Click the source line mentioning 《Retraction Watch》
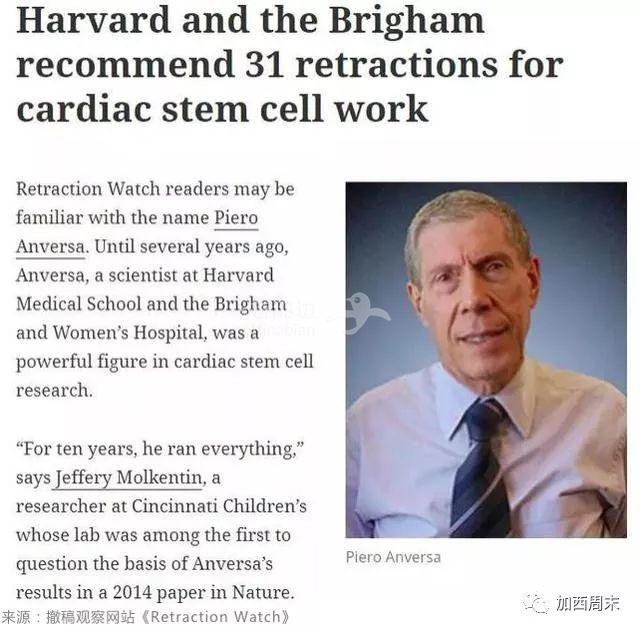The width and height of the screenshot is (640, 632). coord(146,617)
